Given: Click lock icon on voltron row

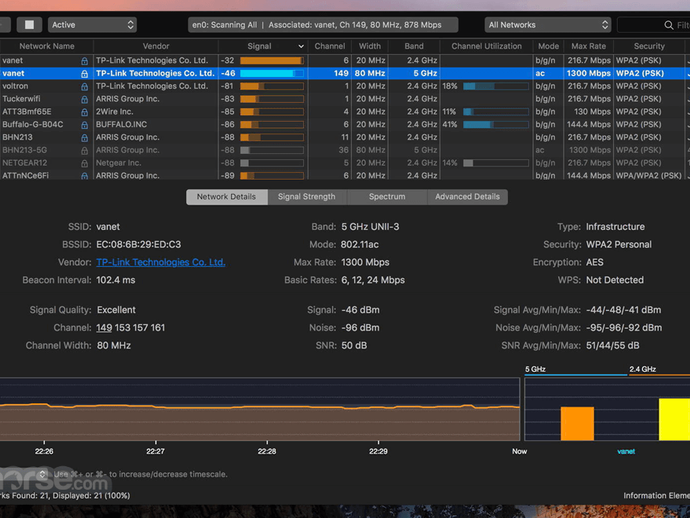Looking at the screenshot, I should point(84,86).
